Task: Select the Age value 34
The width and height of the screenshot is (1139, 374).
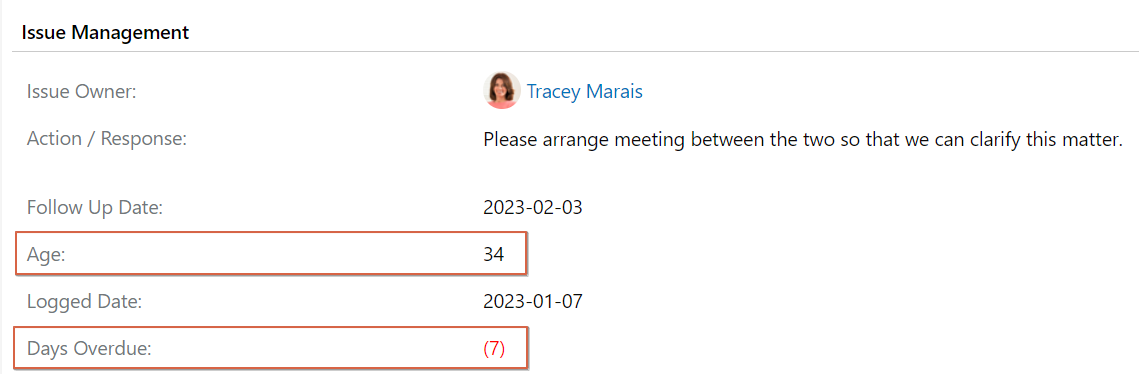Action: point(493,254)
